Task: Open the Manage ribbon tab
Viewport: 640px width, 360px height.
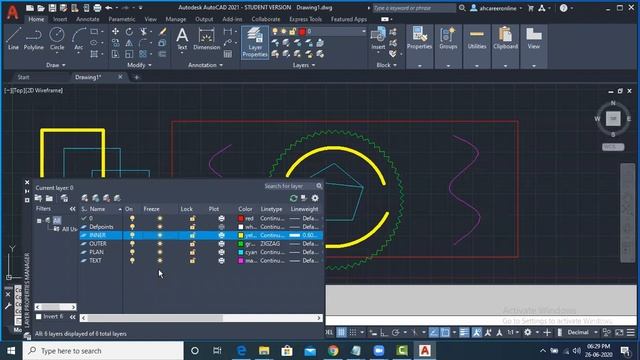Action: pyautogui.click(x=176, y=19)
